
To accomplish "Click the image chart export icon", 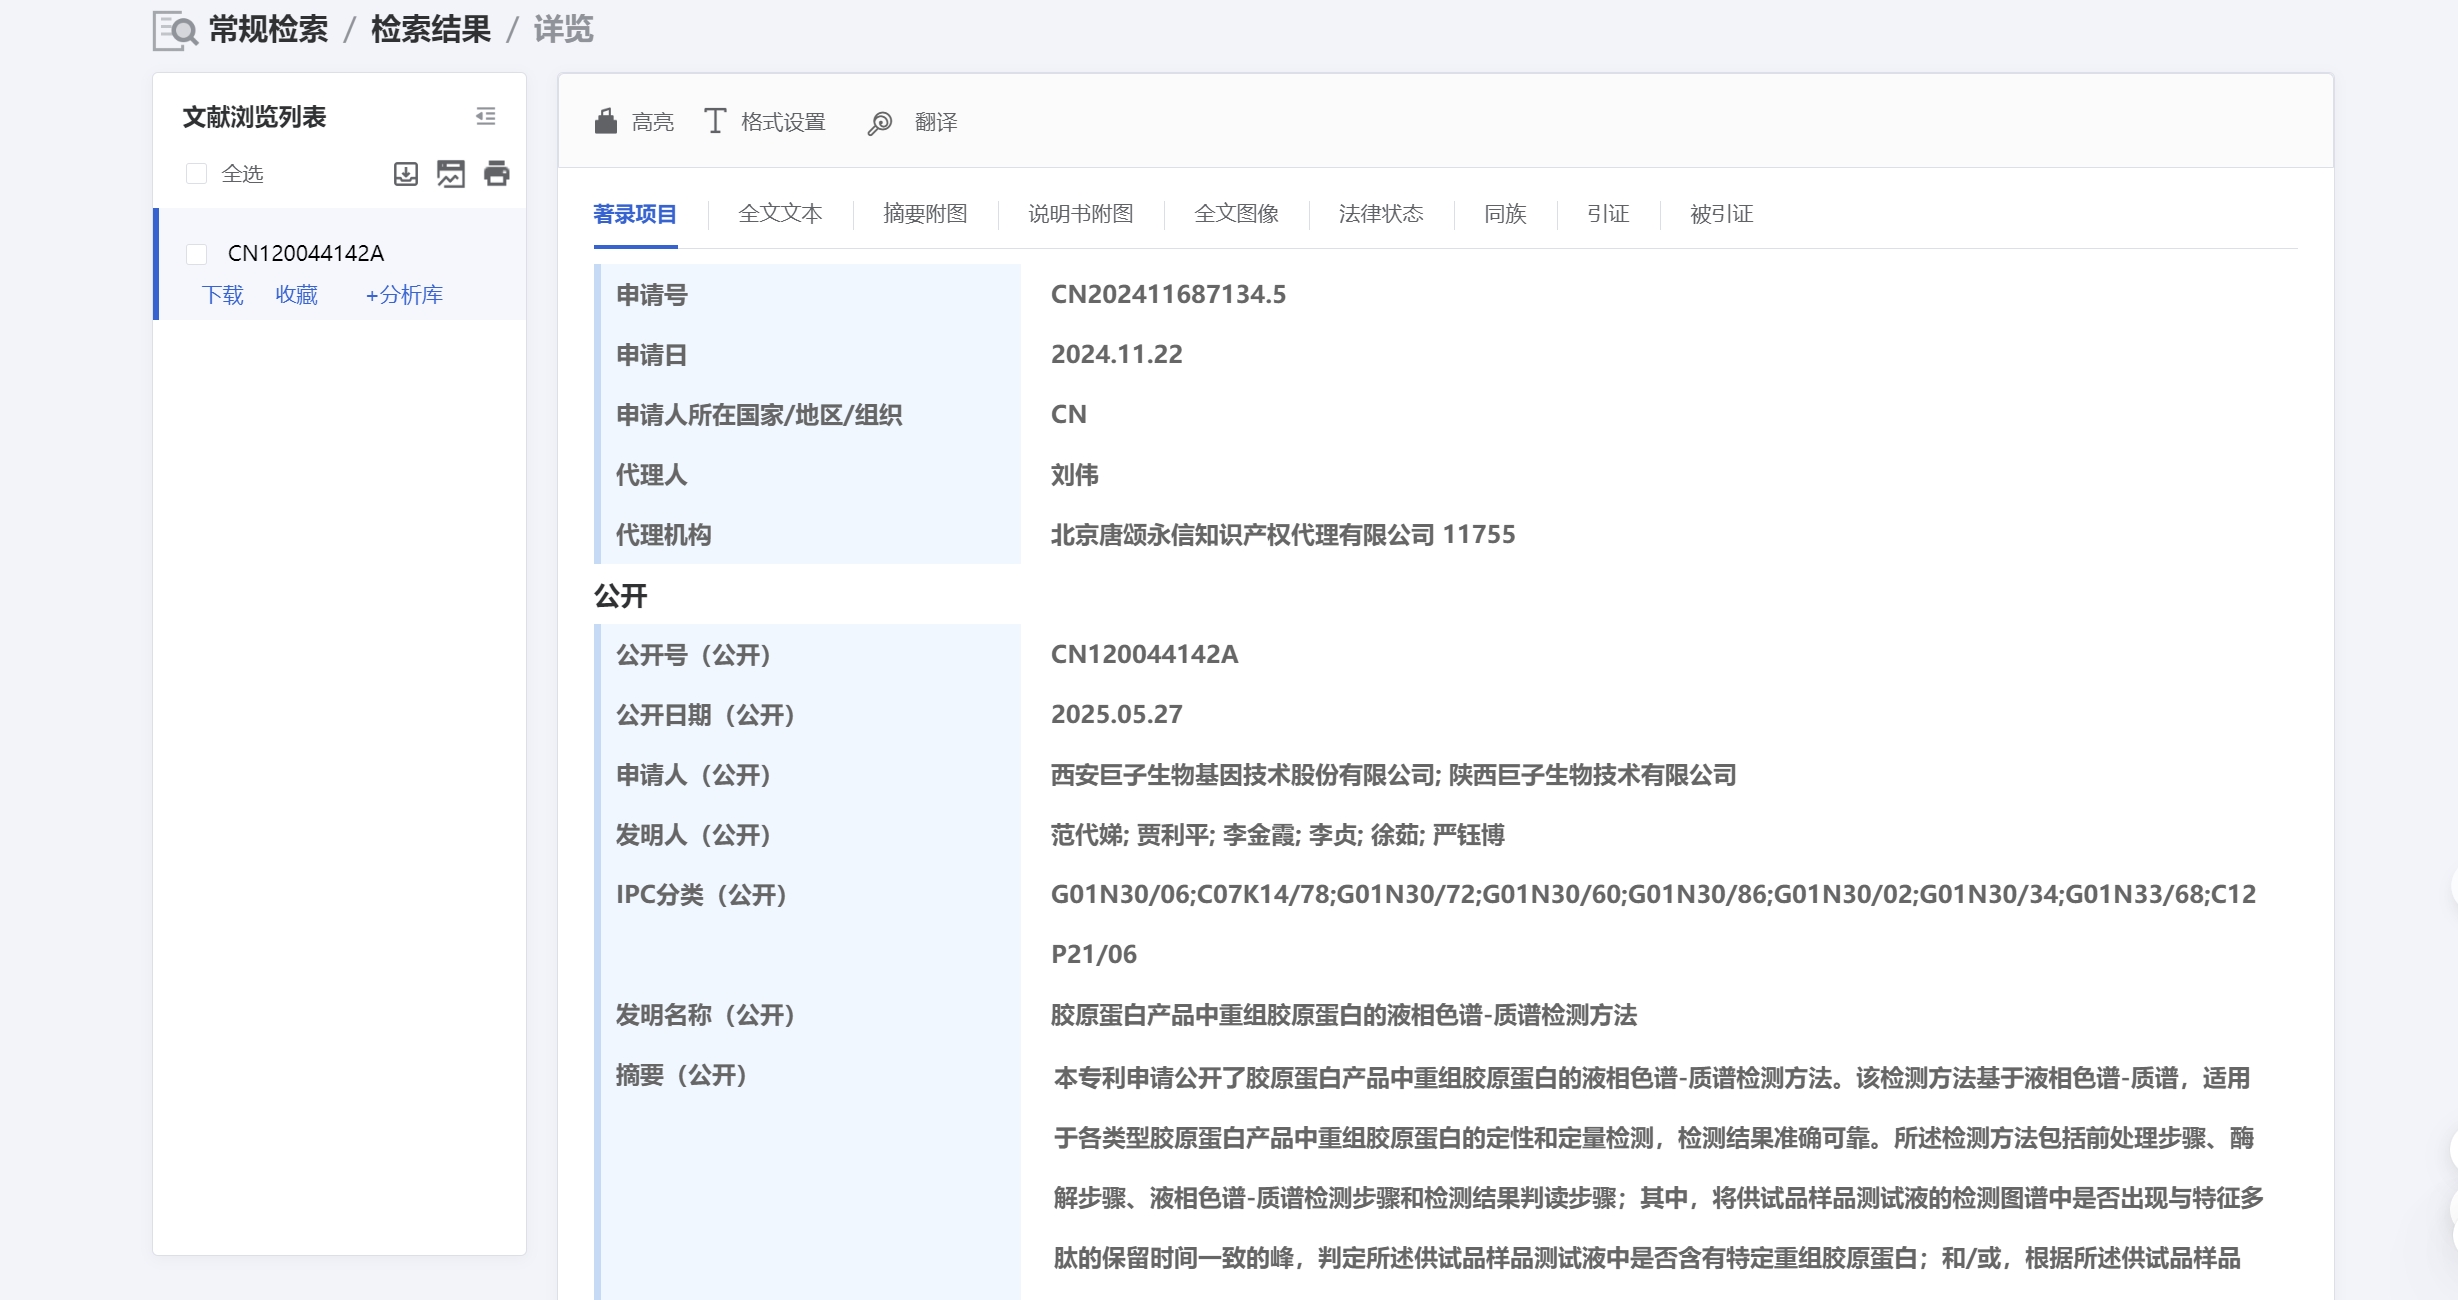I will point(451,174).
